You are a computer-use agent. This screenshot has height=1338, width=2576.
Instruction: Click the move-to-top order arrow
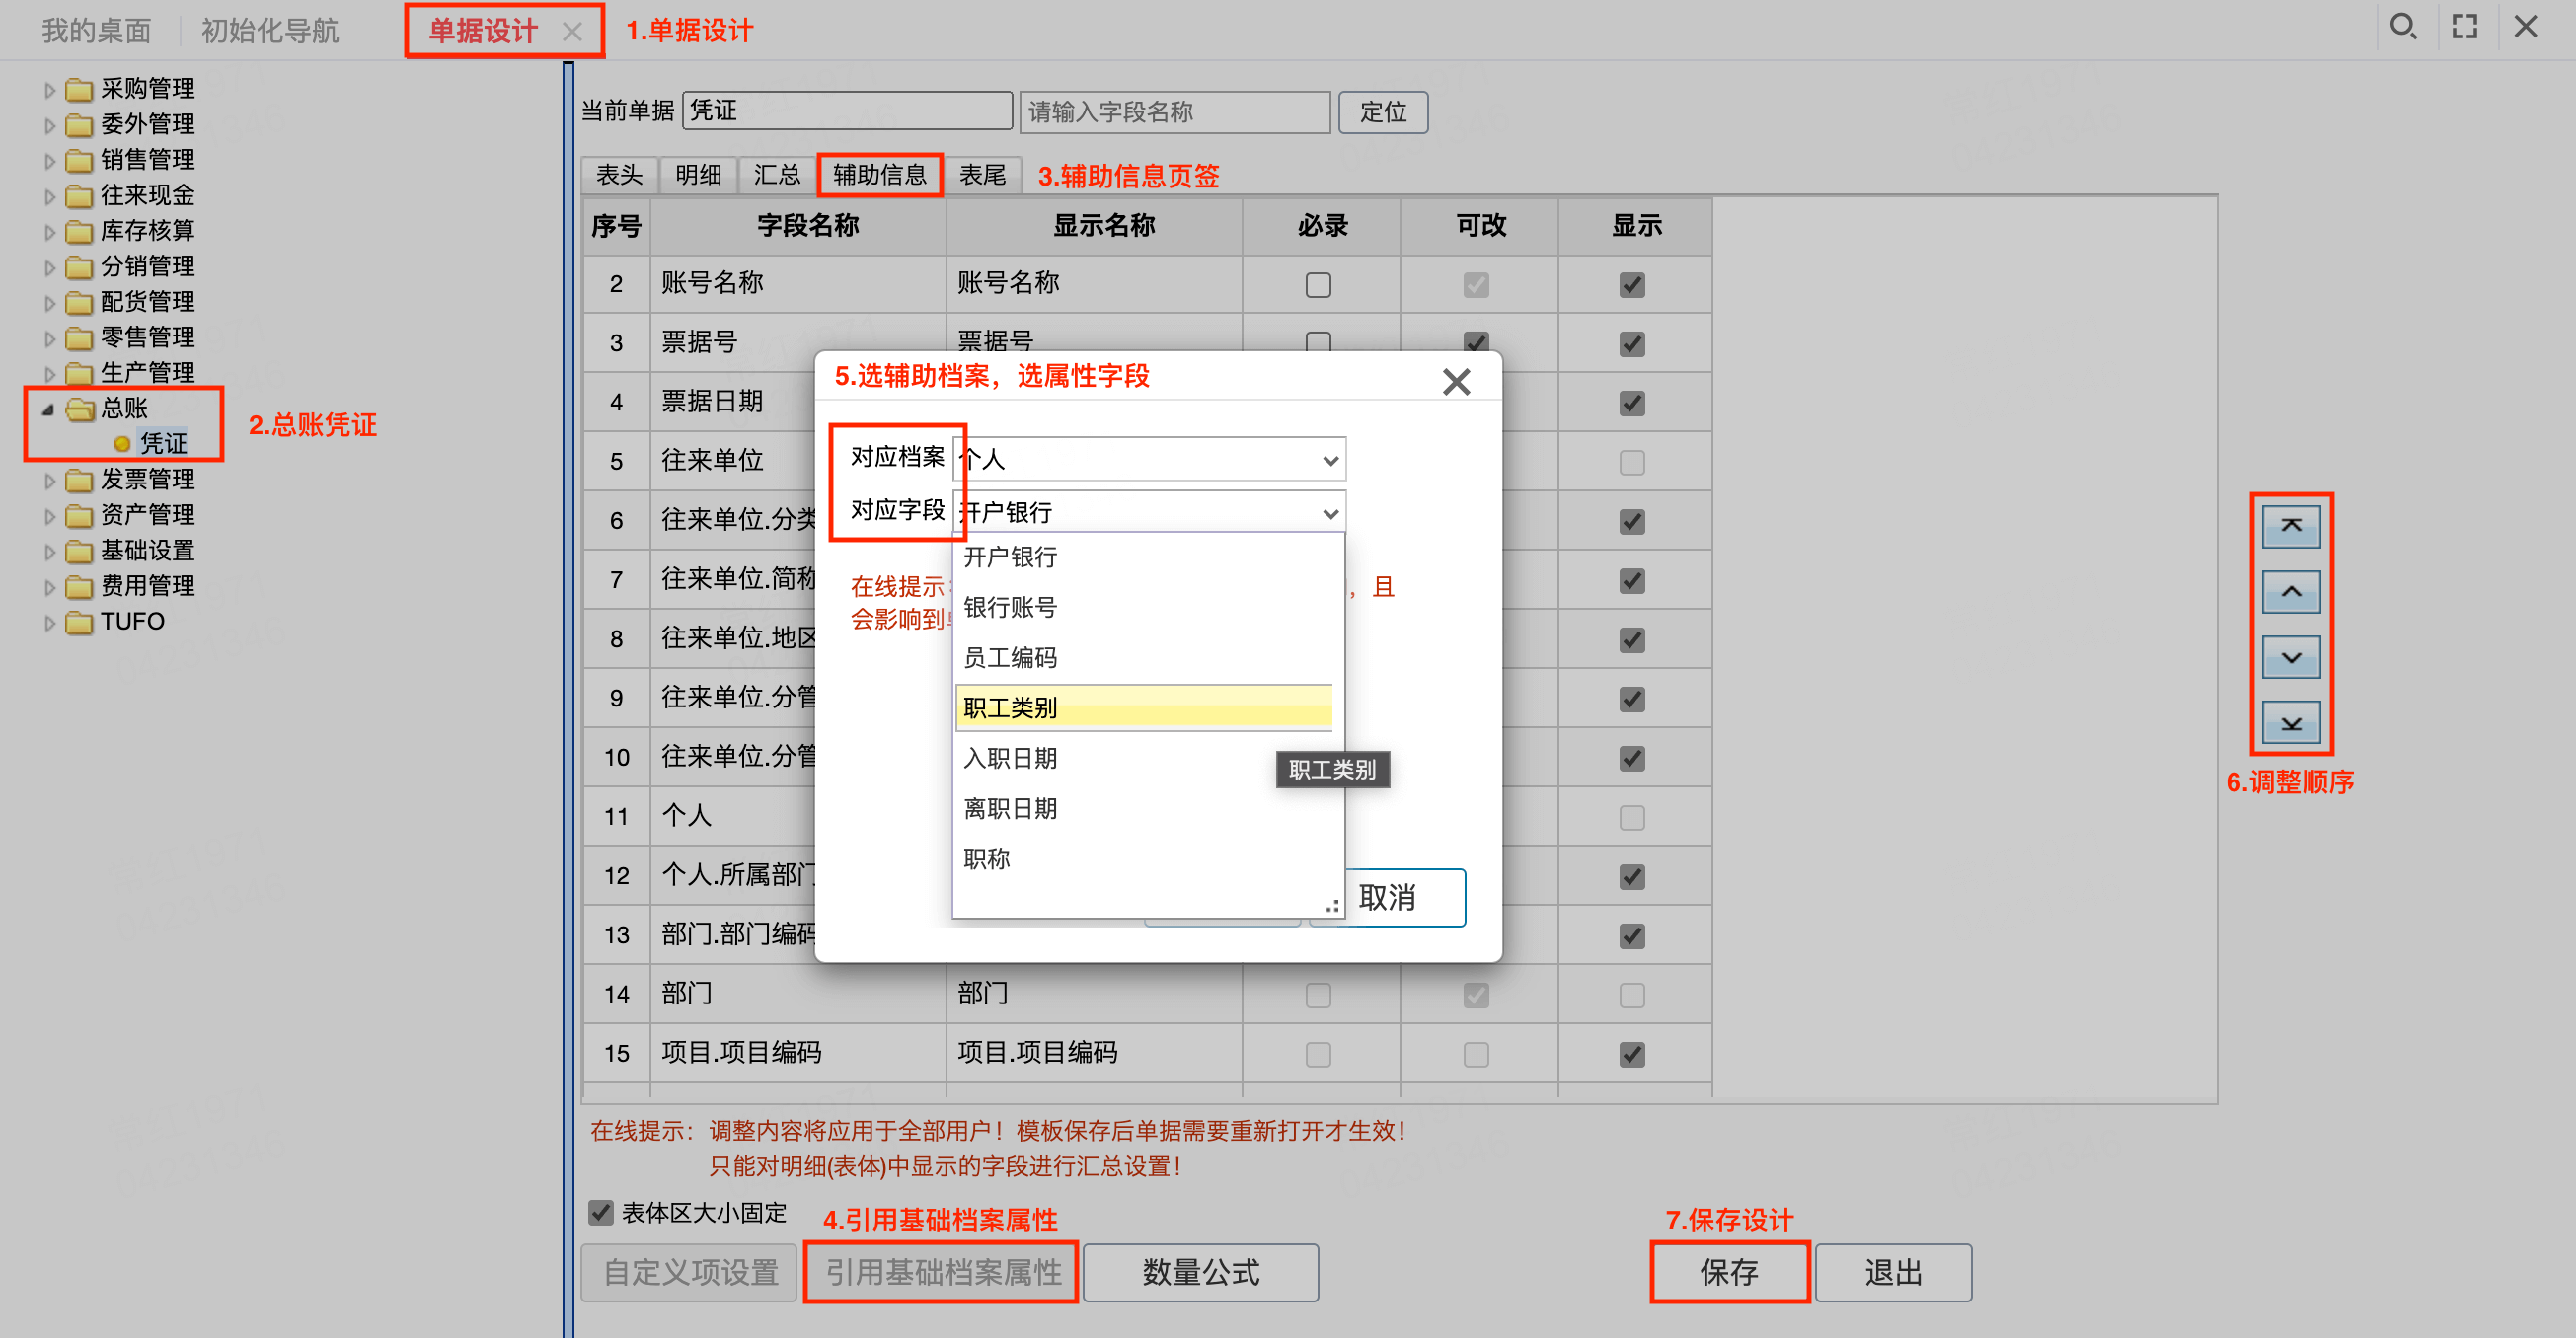pyautogui.click(x=2290, y=526)
